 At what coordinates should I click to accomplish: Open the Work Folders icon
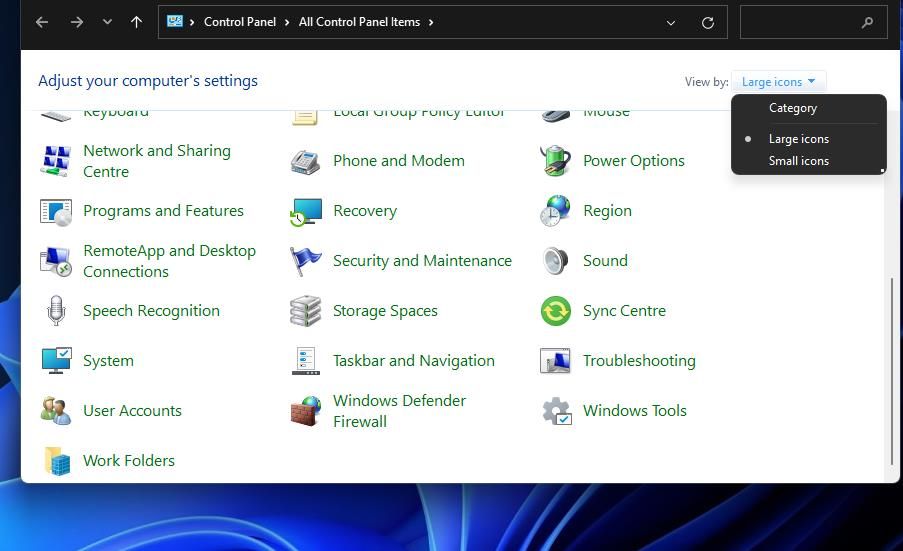pos(57,461)
